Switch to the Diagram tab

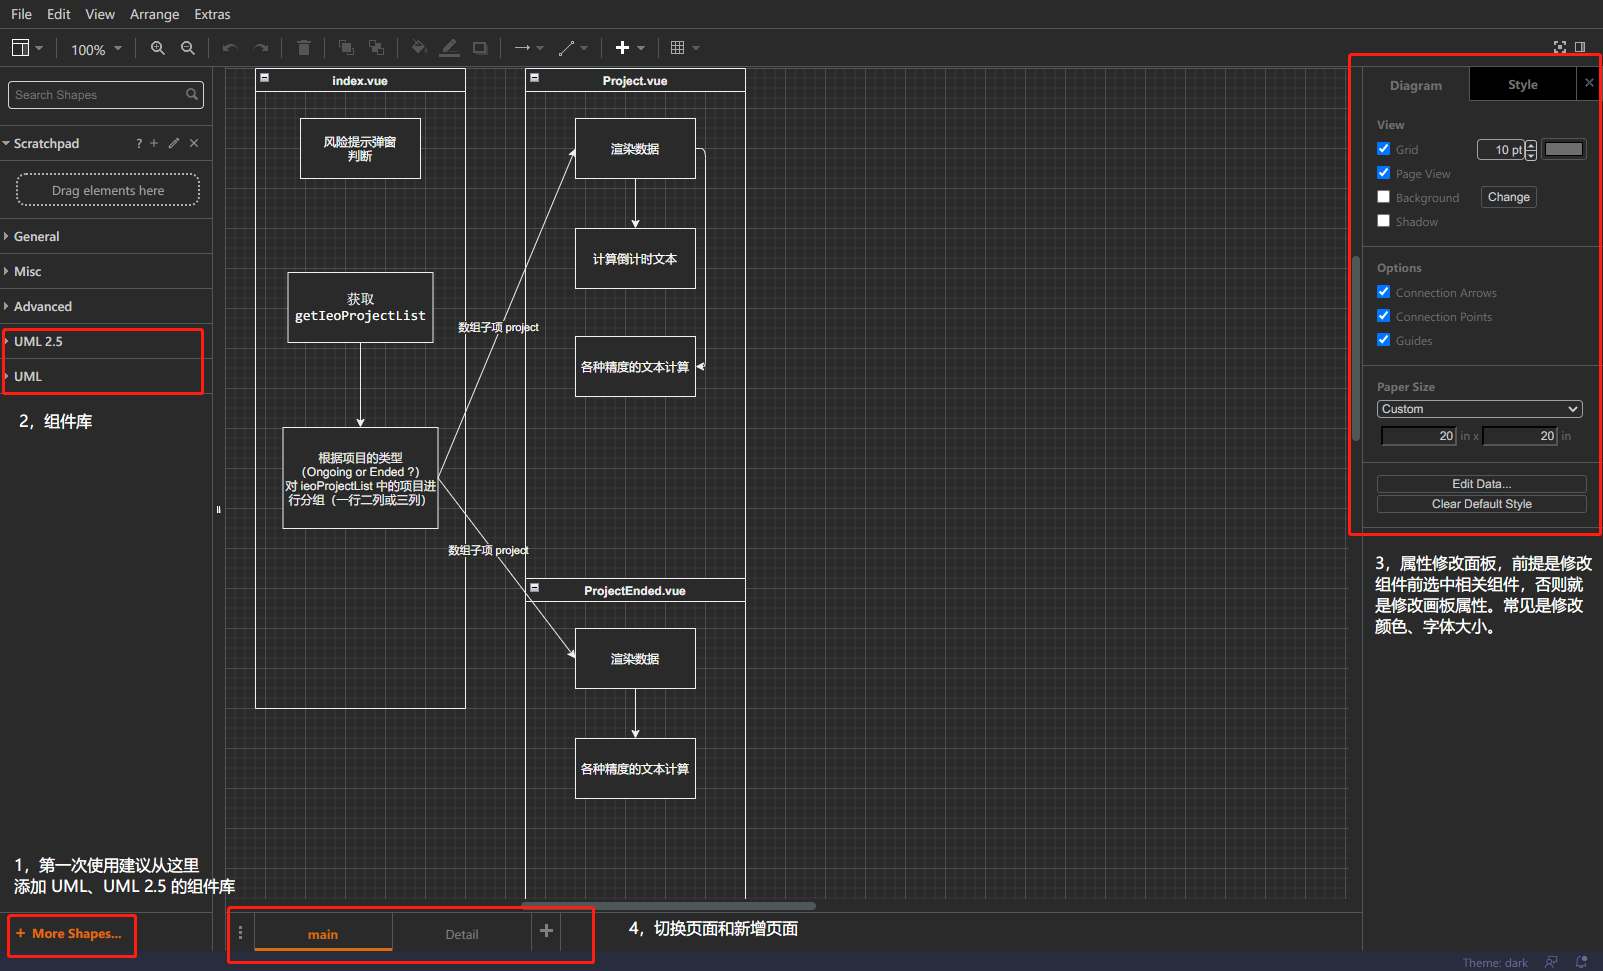[x=1416, y=86]
